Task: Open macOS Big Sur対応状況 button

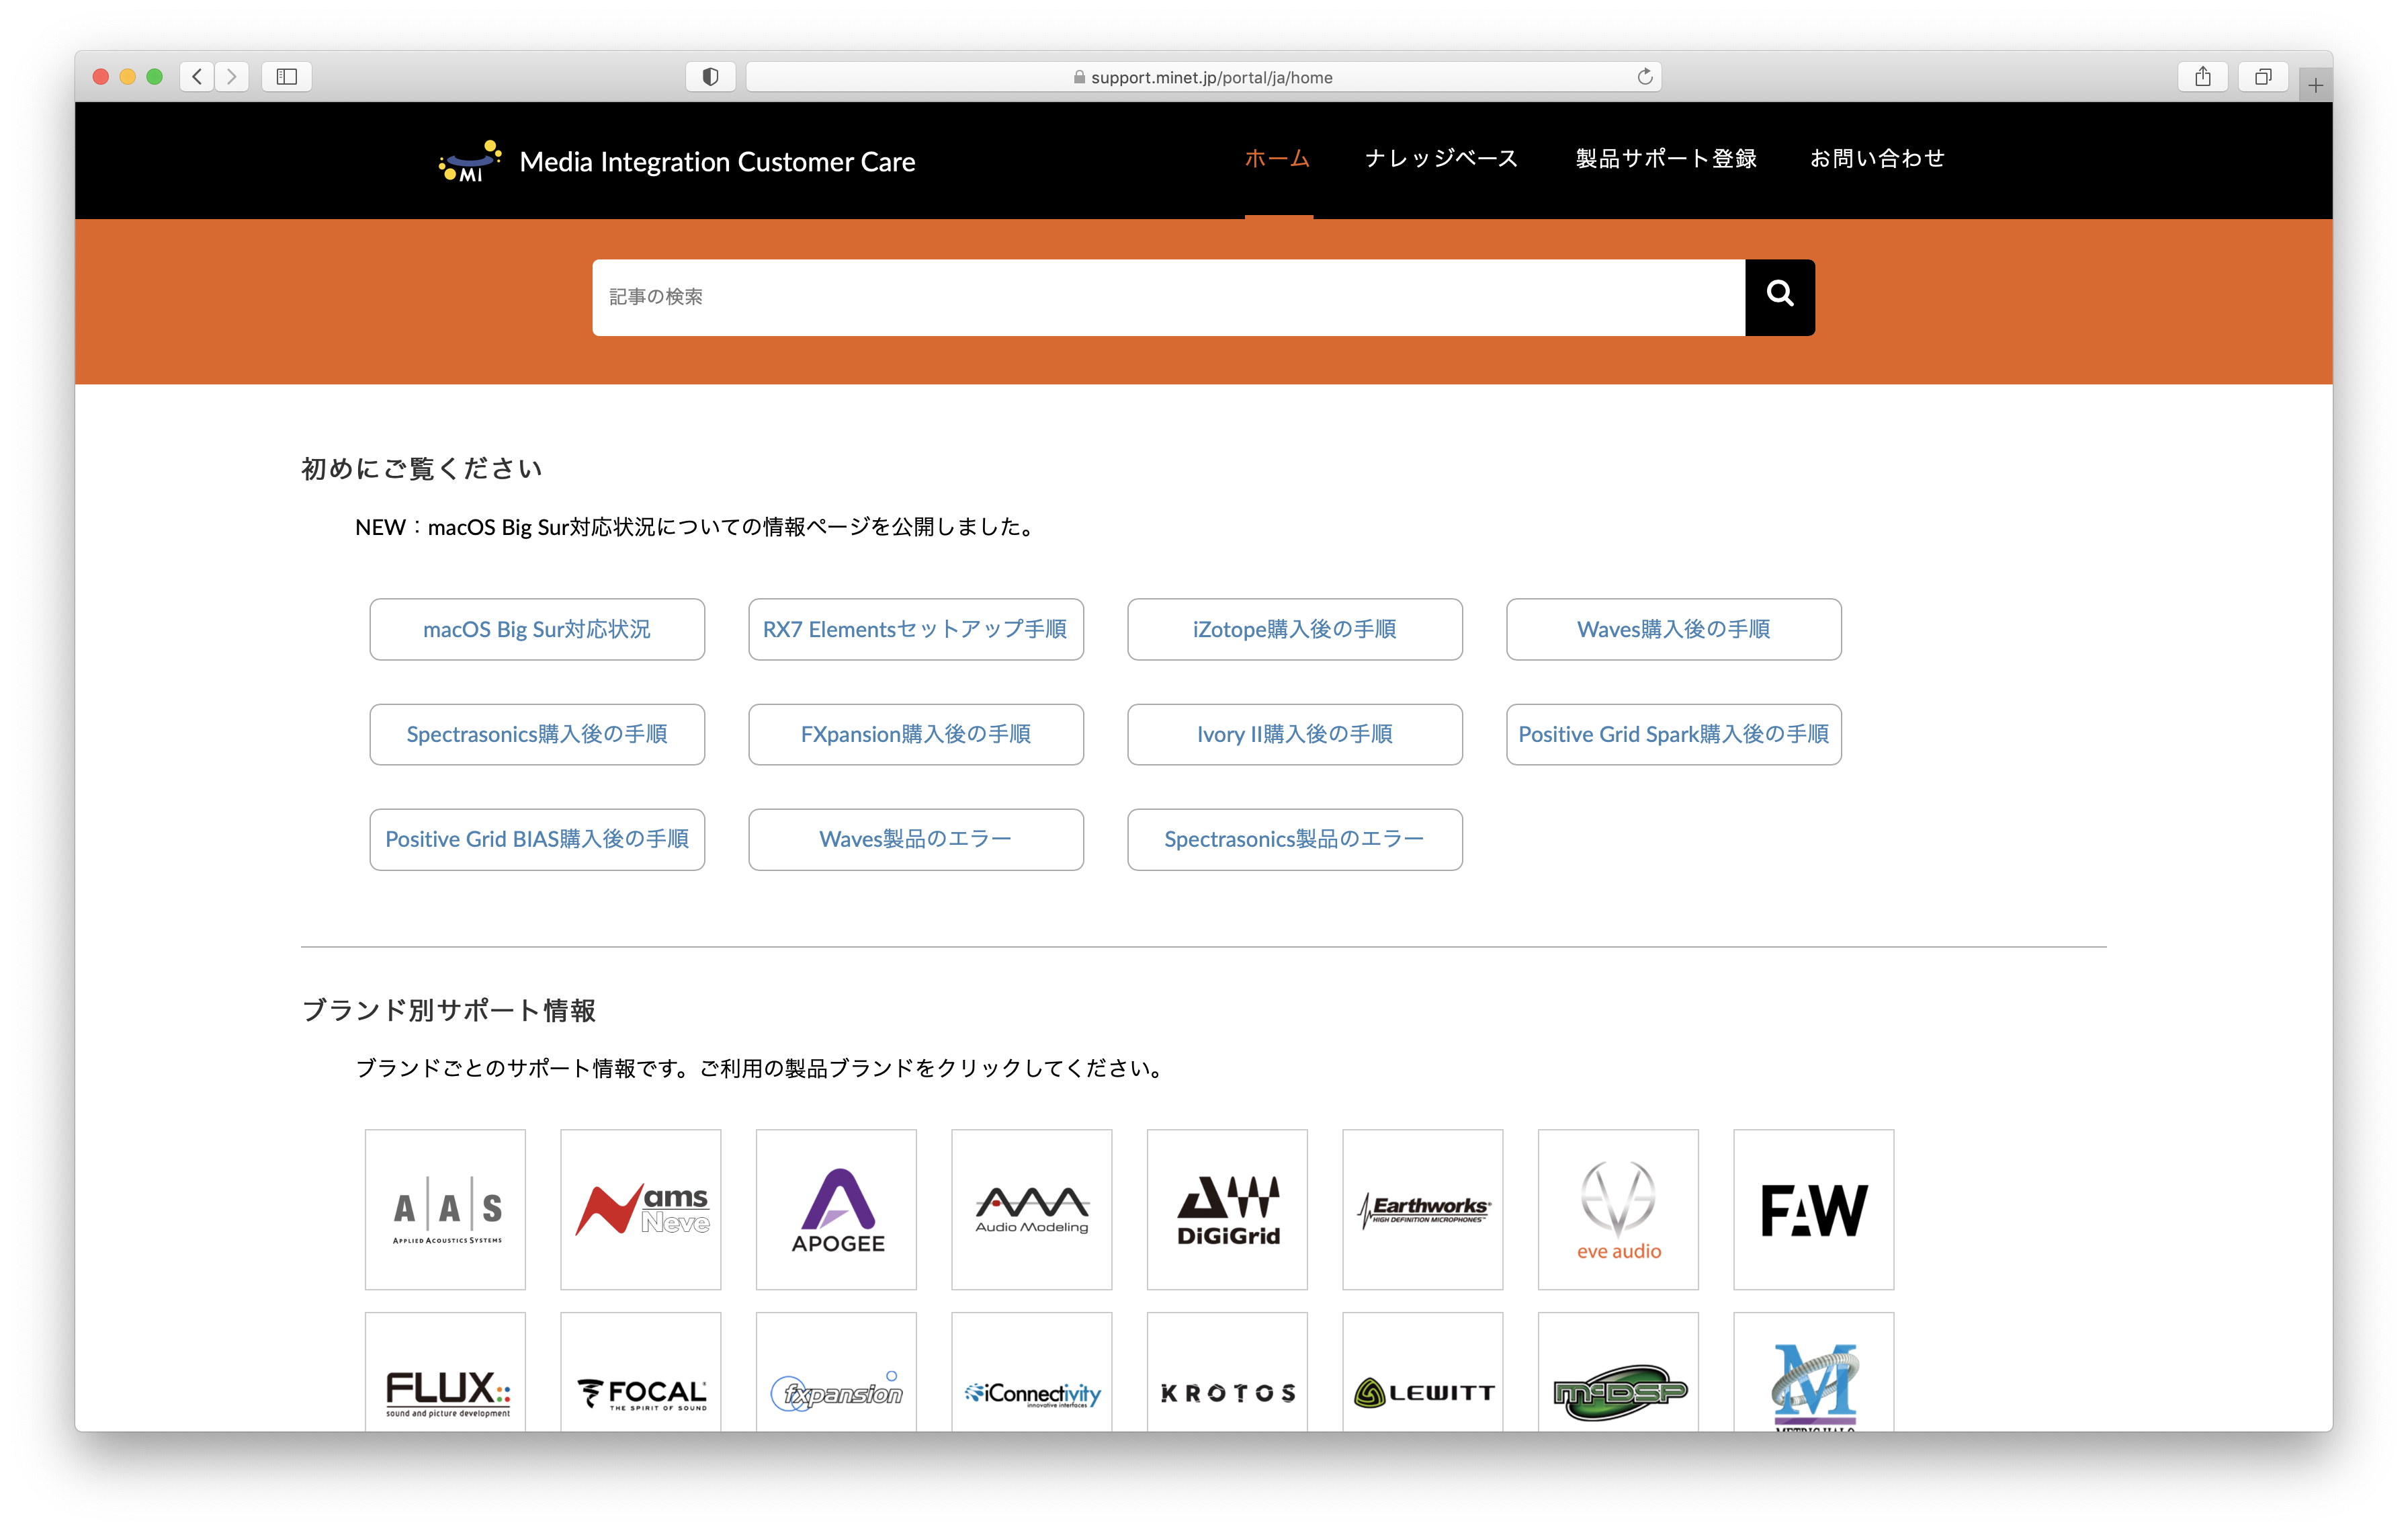Action: click(537, 629)
